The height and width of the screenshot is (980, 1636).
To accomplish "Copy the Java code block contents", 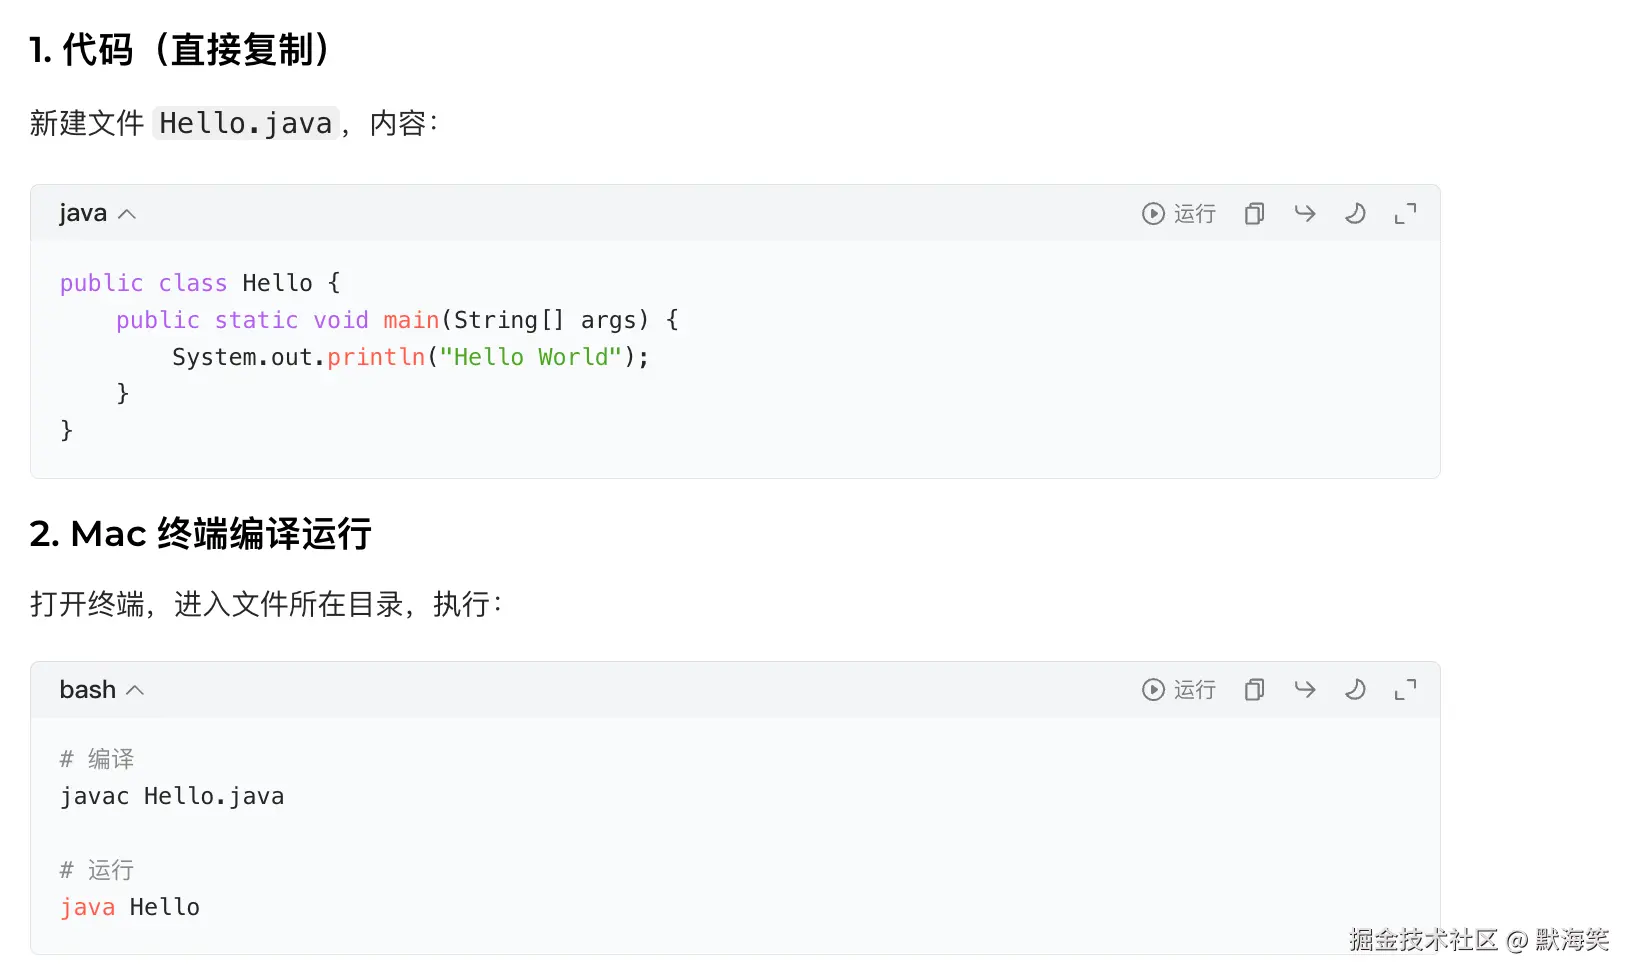I will click(x=1254, y=214).
